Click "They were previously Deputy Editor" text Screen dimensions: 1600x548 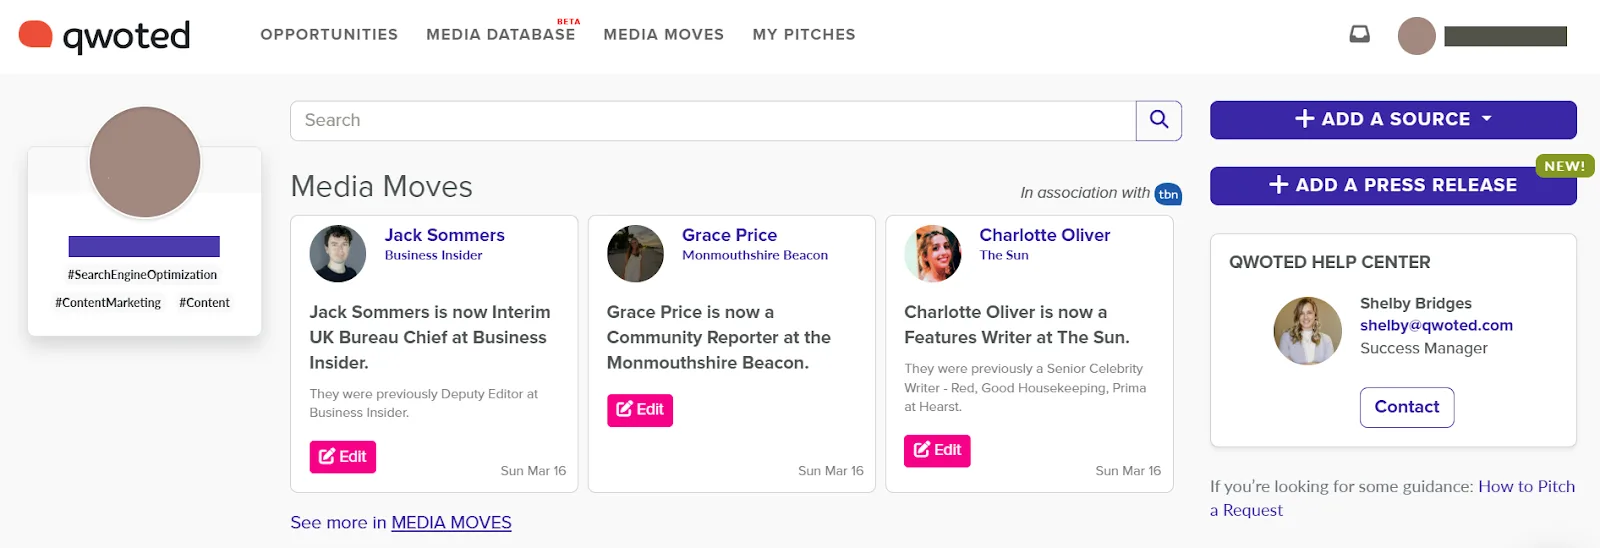coord(424,403)
